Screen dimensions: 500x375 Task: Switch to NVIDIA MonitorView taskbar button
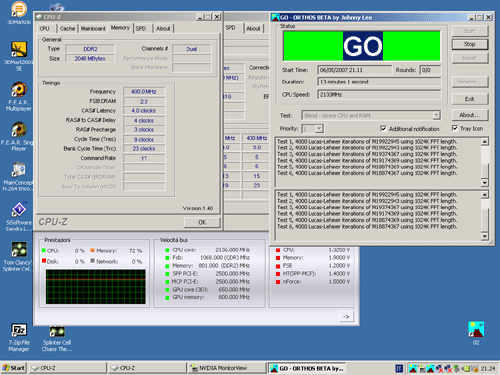click(226, 368)
